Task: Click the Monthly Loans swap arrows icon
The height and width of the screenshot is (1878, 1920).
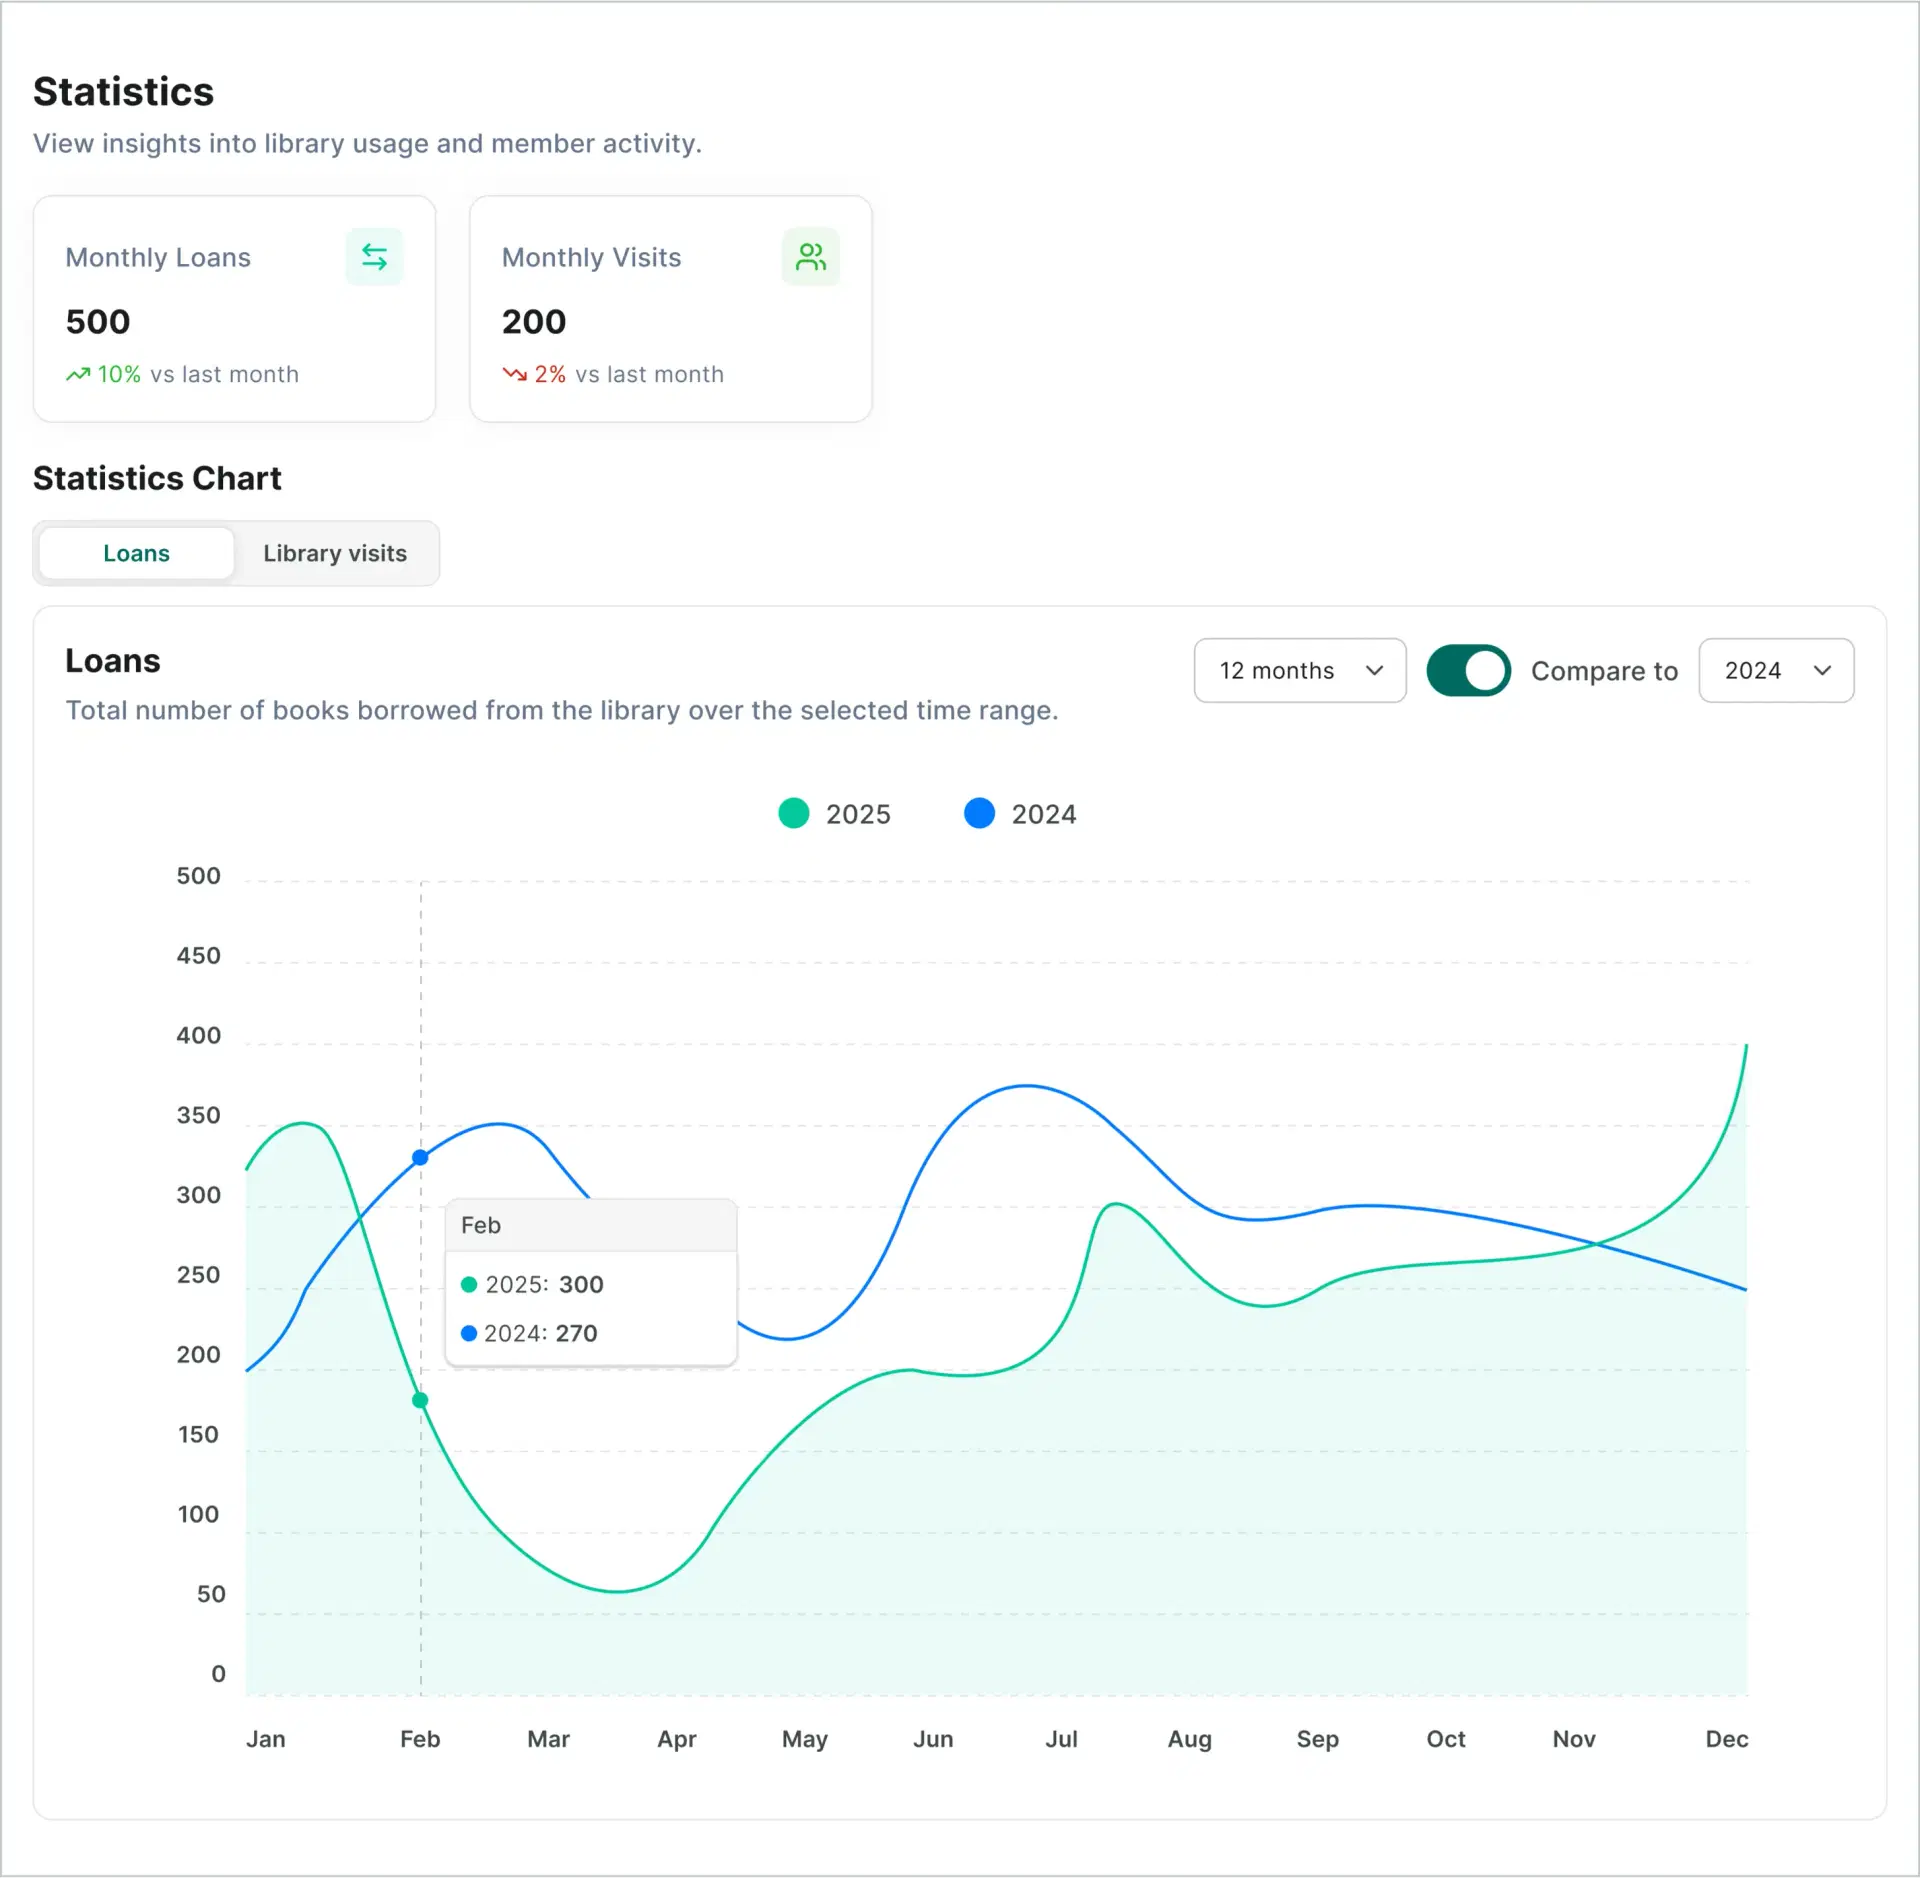Action: tap(374, 257)
